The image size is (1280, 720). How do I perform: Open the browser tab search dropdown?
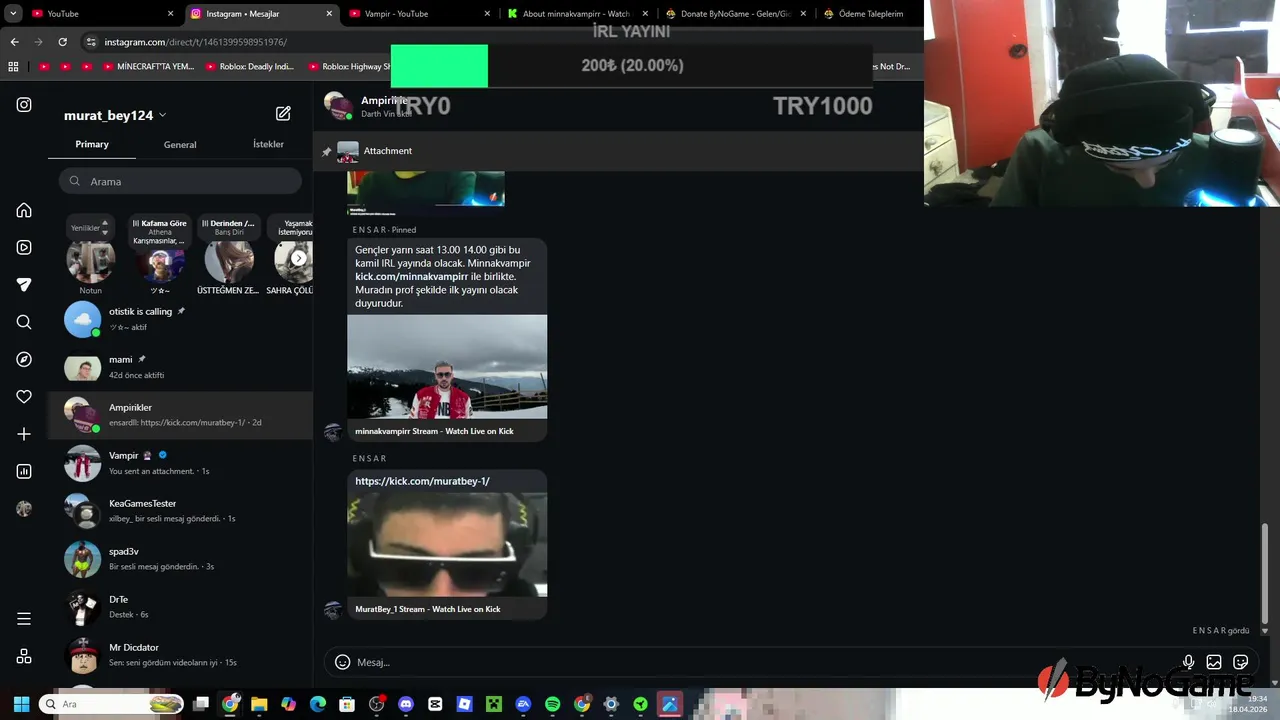pyautogui.click(x=13, y=14)
